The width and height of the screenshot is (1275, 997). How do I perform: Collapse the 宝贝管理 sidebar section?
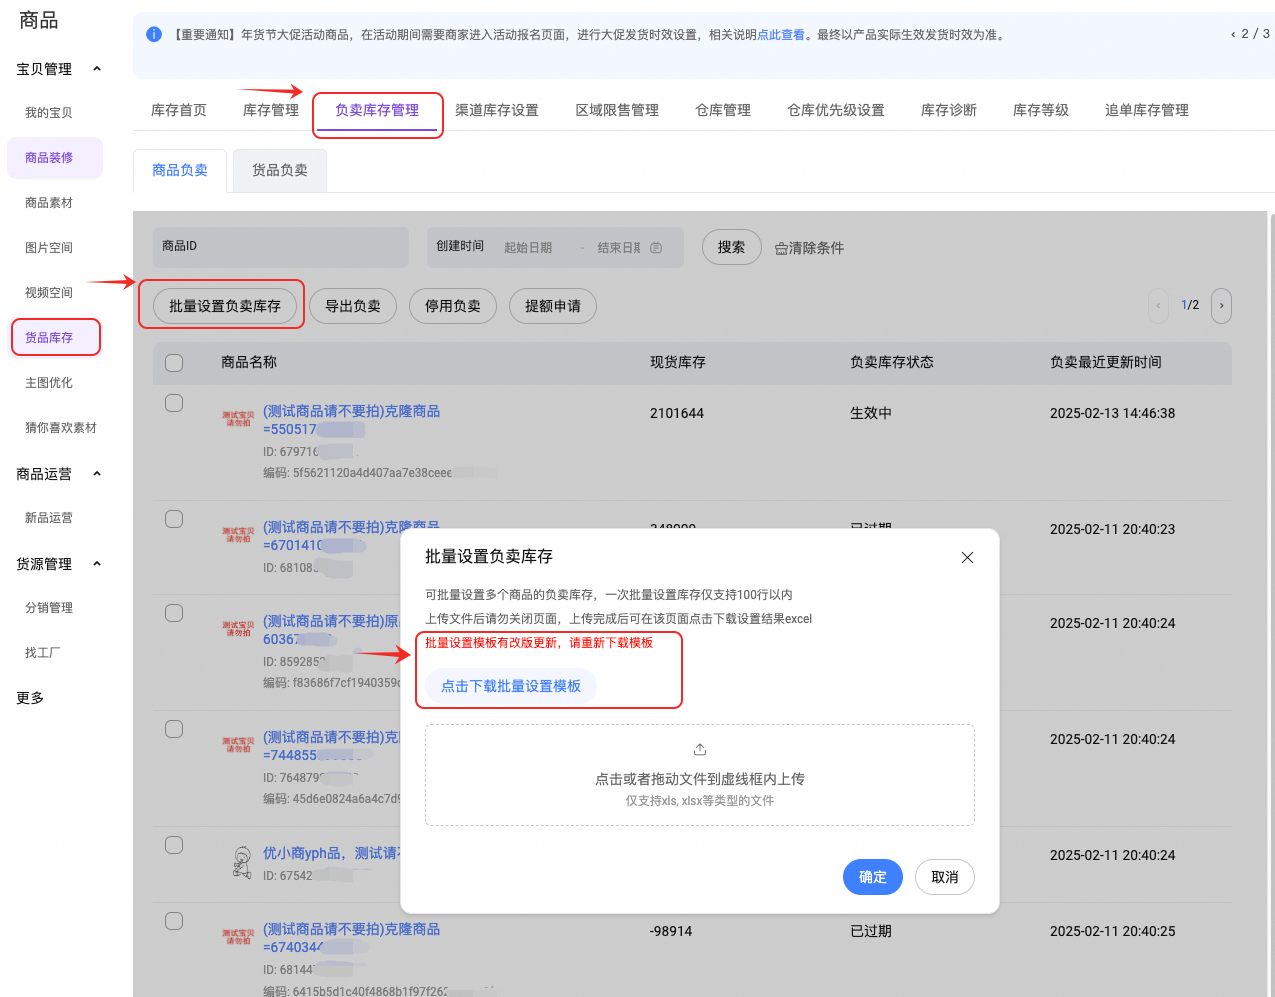pos(97,69)
